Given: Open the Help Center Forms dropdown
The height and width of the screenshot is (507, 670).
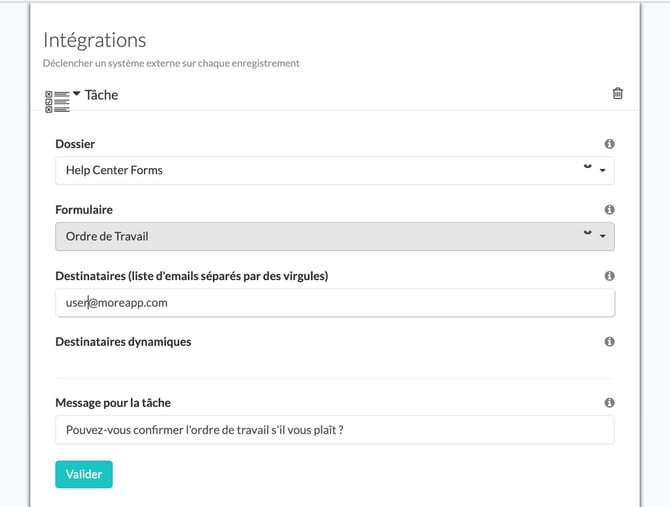Looking at the screenshot, I should [x=320, y=170].
